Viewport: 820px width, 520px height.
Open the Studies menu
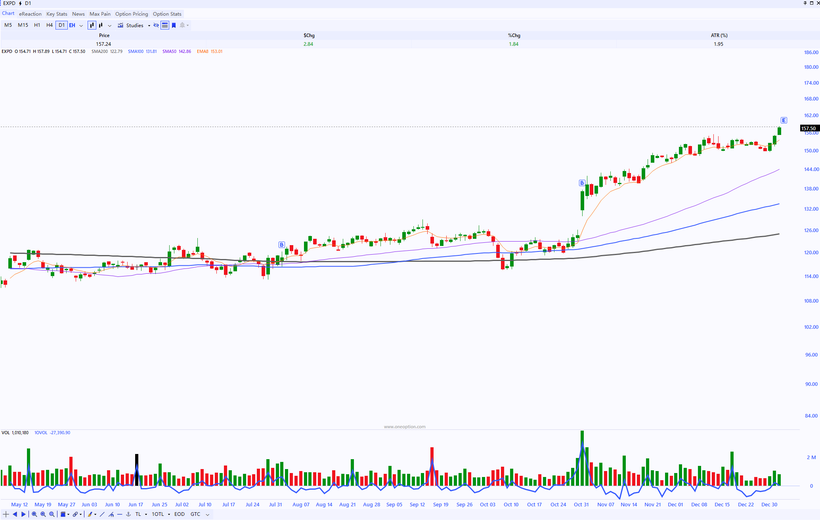tap(130, 25)
